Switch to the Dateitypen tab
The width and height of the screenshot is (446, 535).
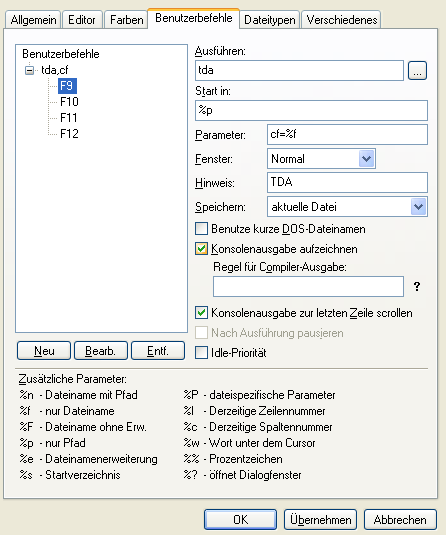click(270, 20)
